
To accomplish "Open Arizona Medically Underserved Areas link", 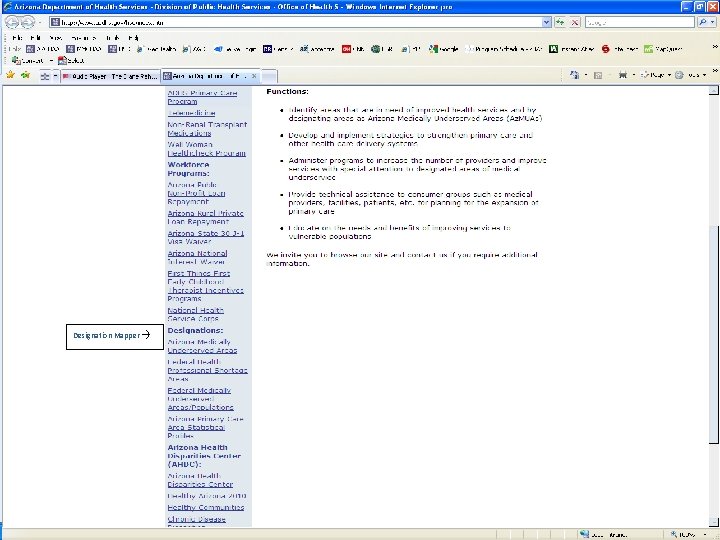I will click(x=202, y=346).
